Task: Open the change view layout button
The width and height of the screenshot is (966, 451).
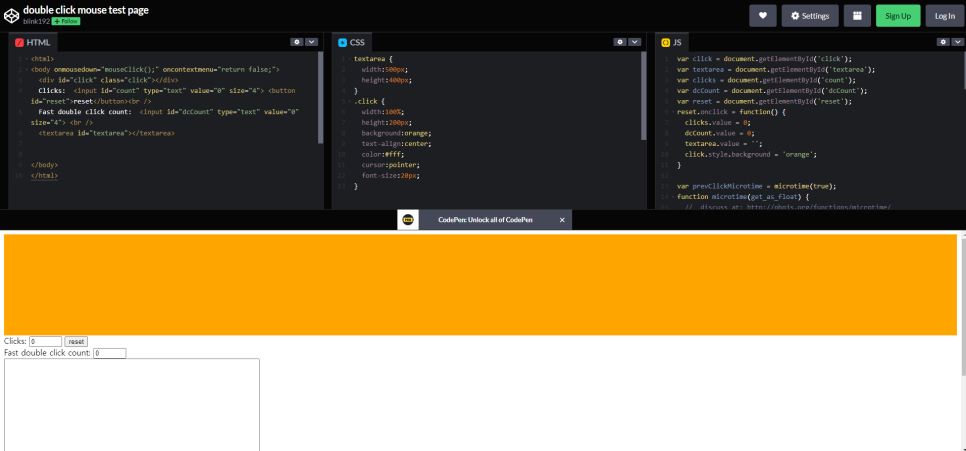Action: (x=857, y=16)
